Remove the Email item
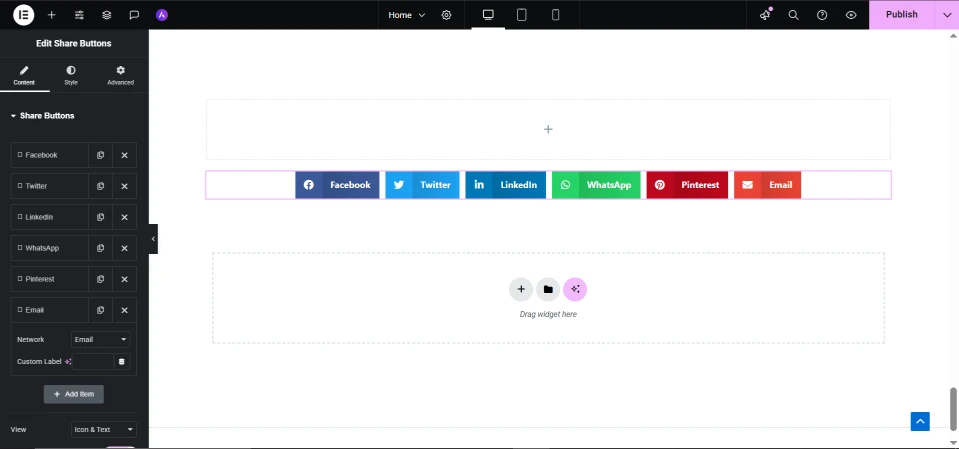Screen dimensions: 959x449 [124, 310]
